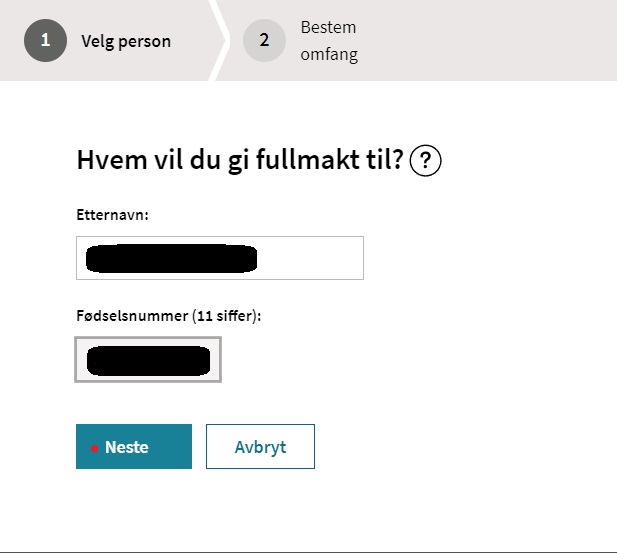Focus the Etternavn input field
The height and width of the screenshot is (553, 617).
219,258
